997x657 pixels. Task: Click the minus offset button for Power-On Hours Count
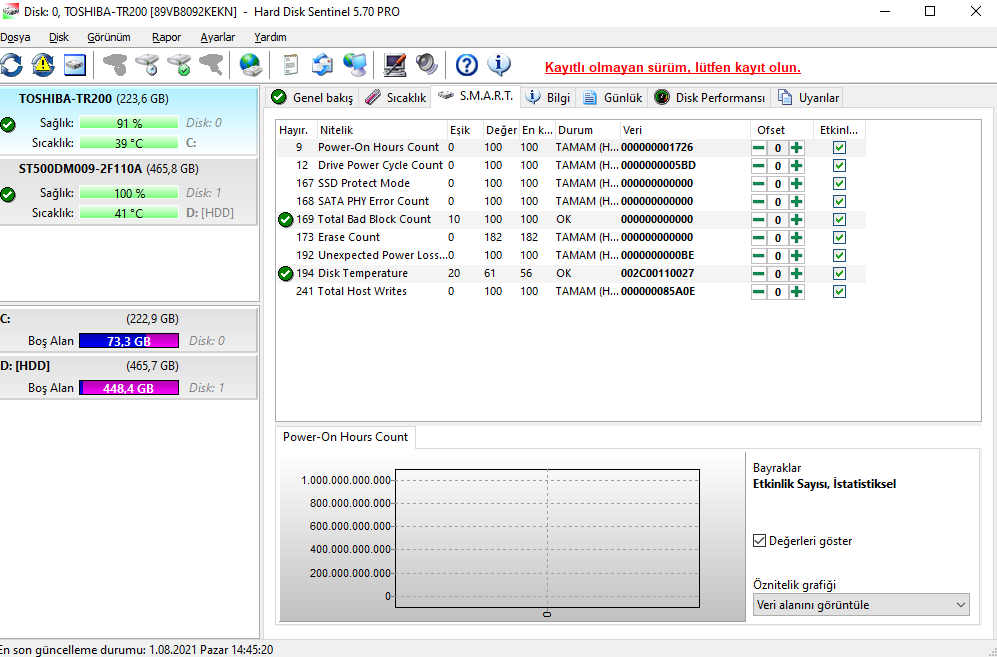(x=759, y=148)
